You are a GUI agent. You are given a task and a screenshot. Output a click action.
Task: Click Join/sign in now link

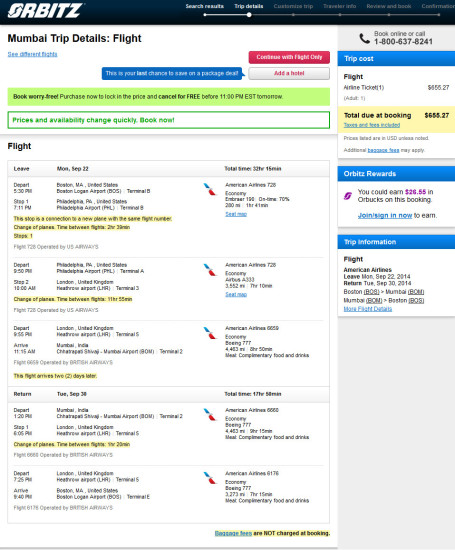click(385, 215)
